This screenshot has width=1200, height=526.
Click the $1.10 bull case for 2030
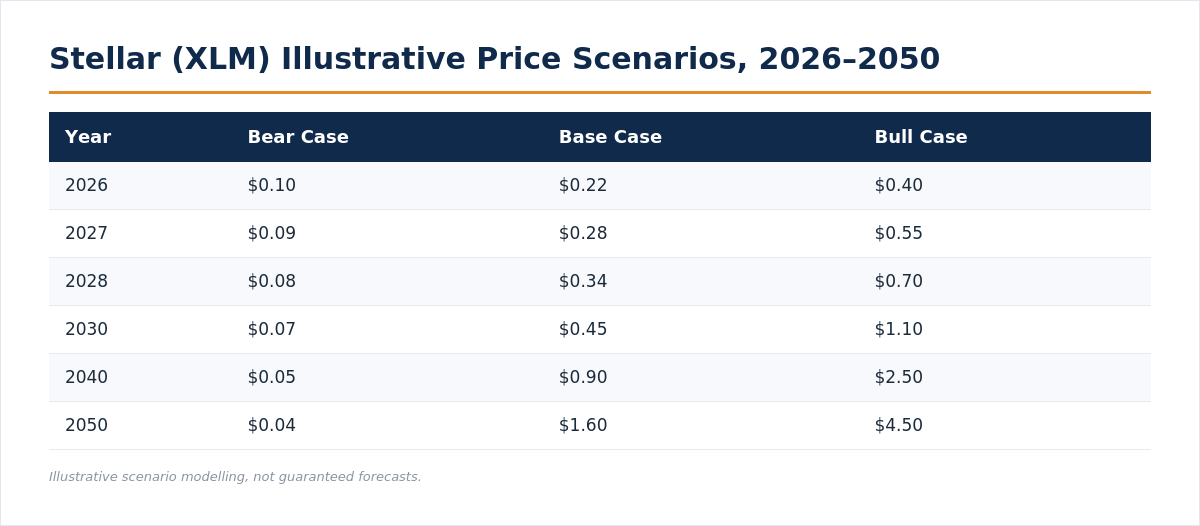pos(899,330)
